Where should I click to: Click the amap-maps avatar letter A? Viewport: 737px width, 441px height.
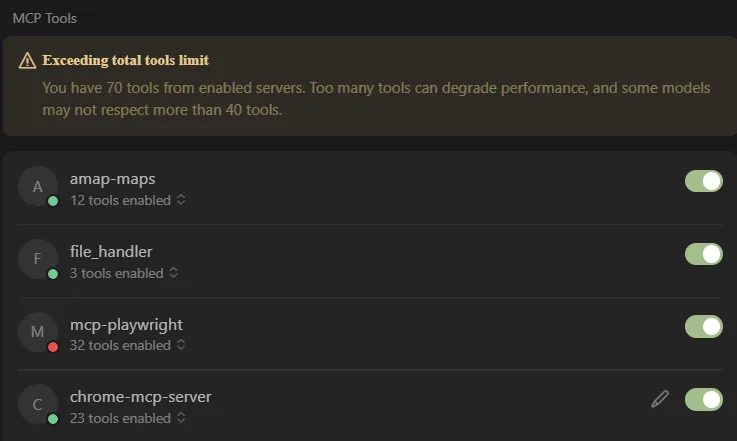point(38,186)
